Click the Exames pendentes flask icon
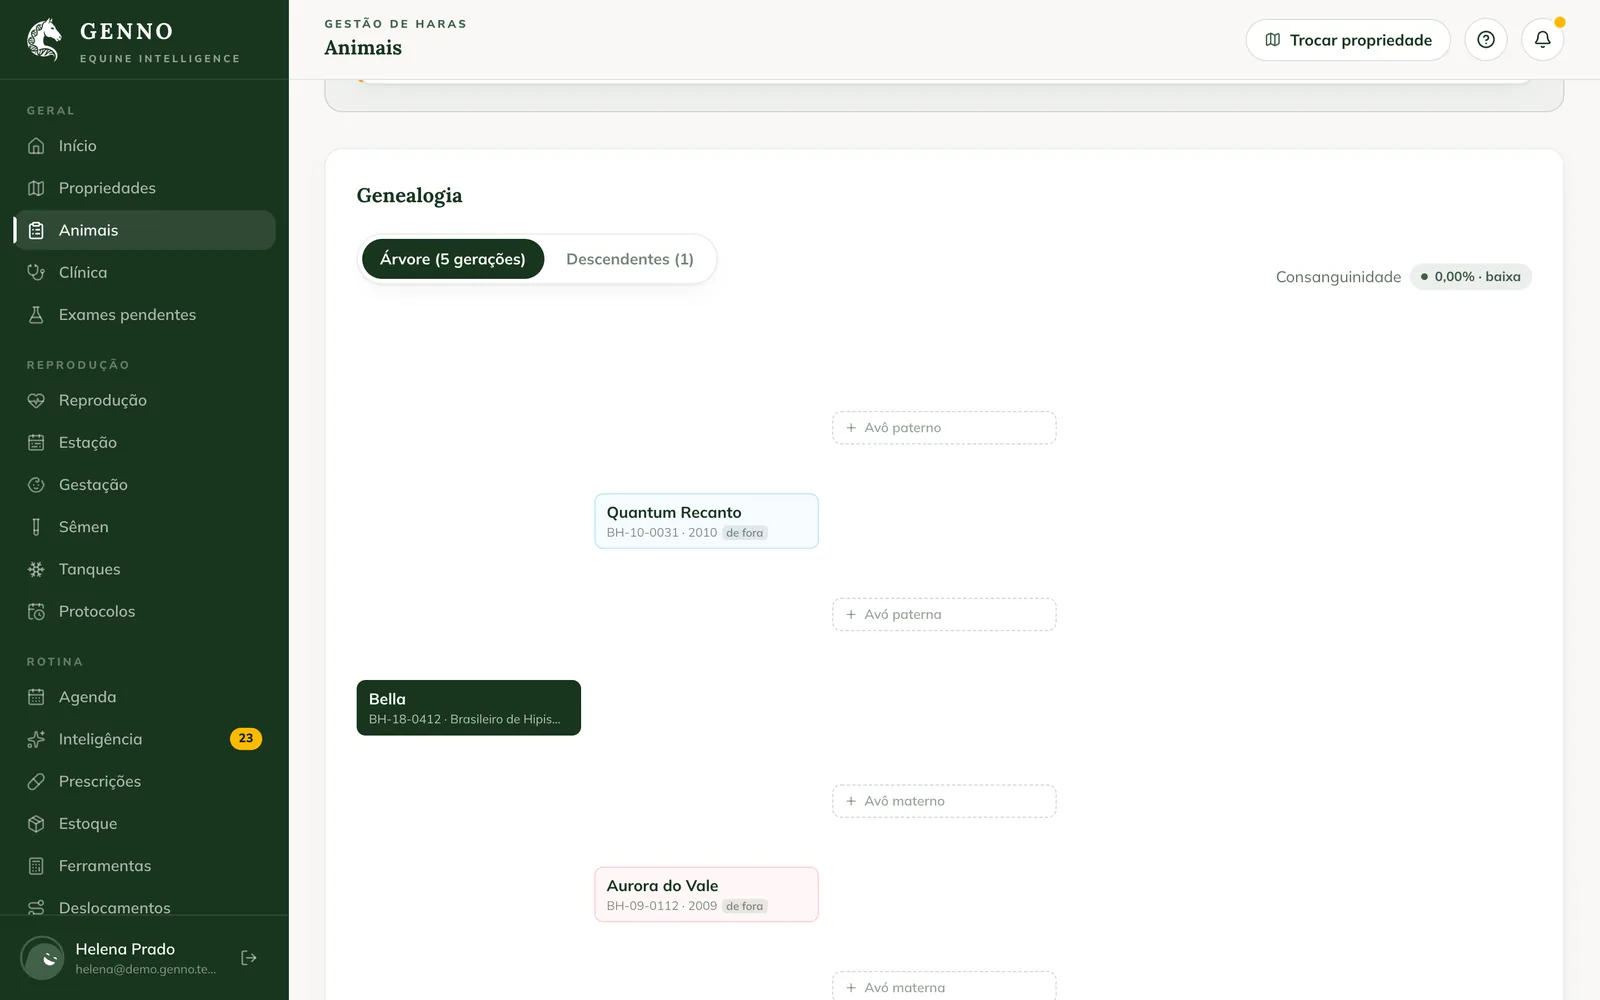Image resolution: width=1600 pixels, height=1000 pixels. [x=36, y=315]
